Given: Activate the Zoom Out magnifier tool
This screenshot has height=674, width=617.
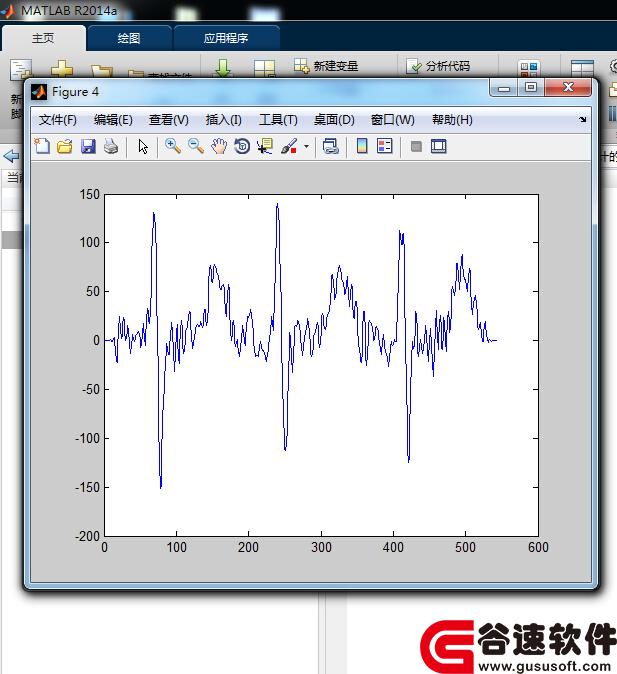Looking at the screenshot, I should (x=196, y=147).
